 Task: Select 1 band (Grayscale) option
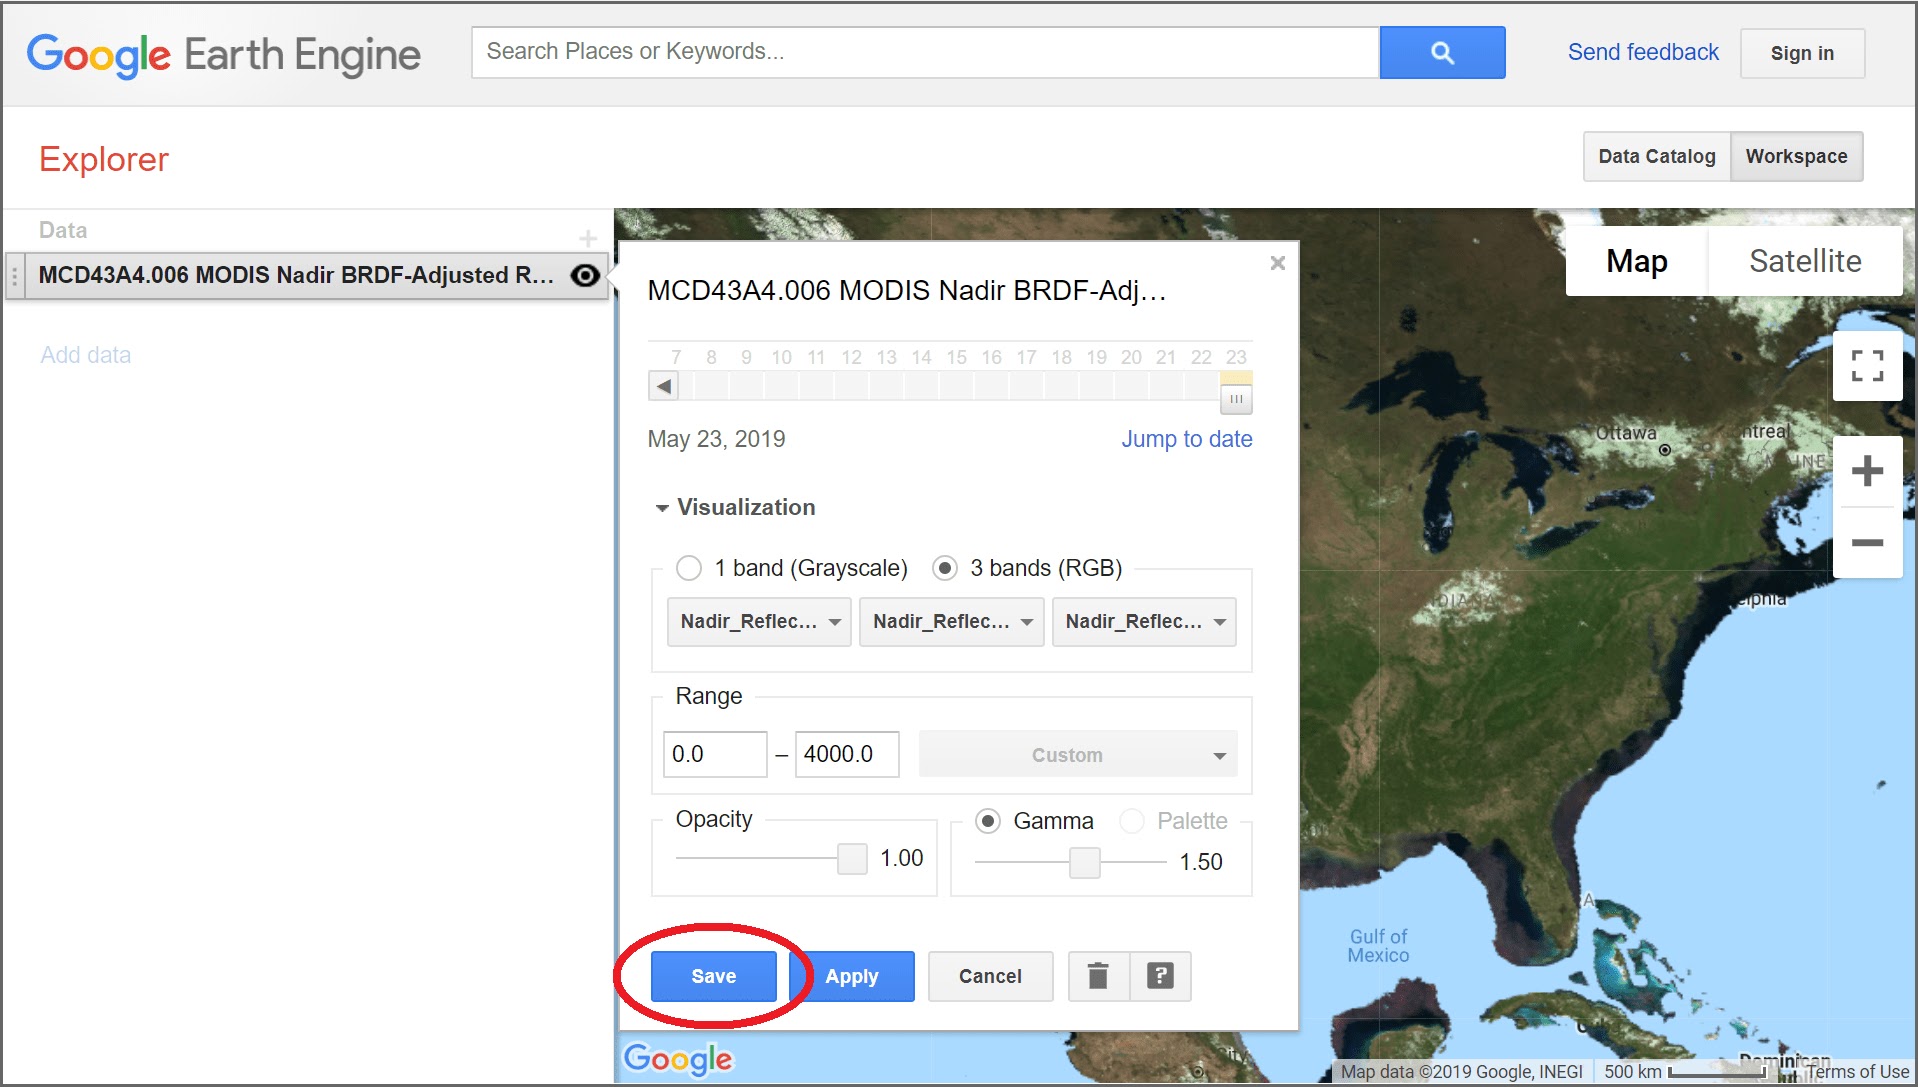tap(689, 568)
